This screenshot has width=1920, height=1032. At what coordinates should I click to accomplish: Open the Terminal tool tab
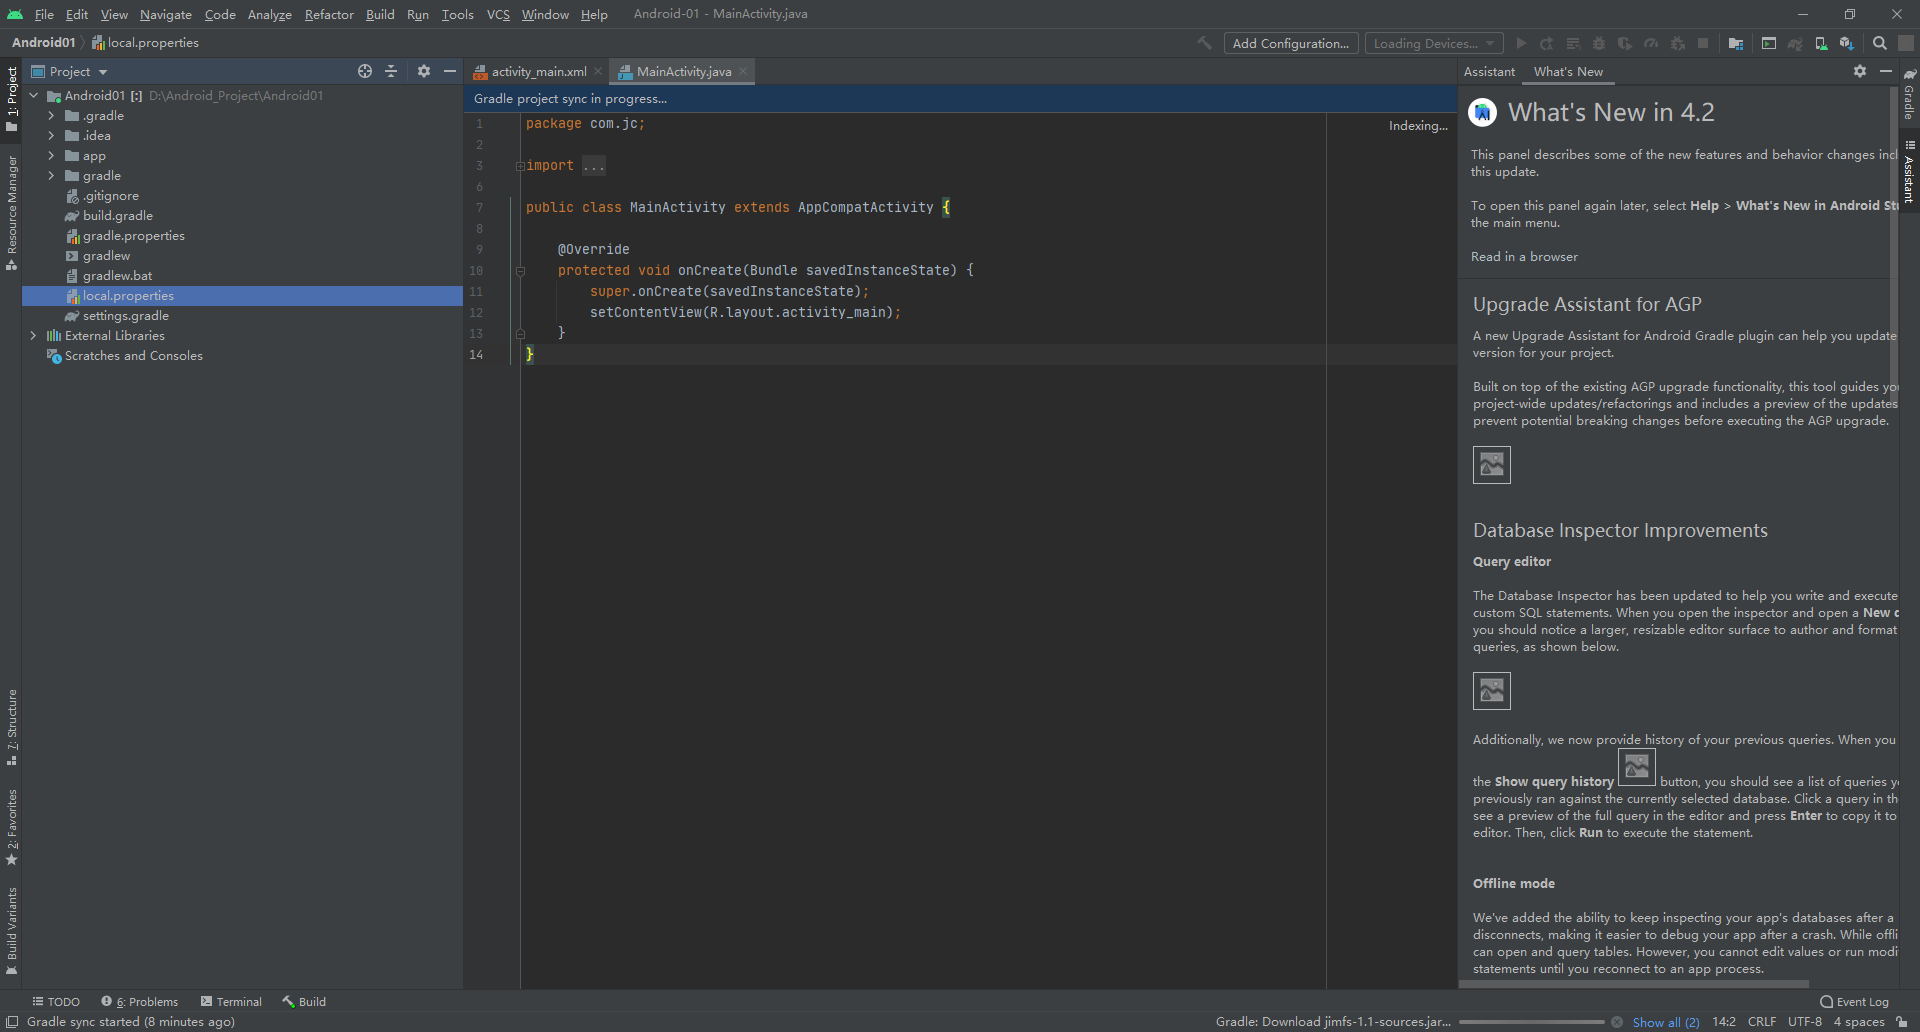click(x=231, y=1002)
